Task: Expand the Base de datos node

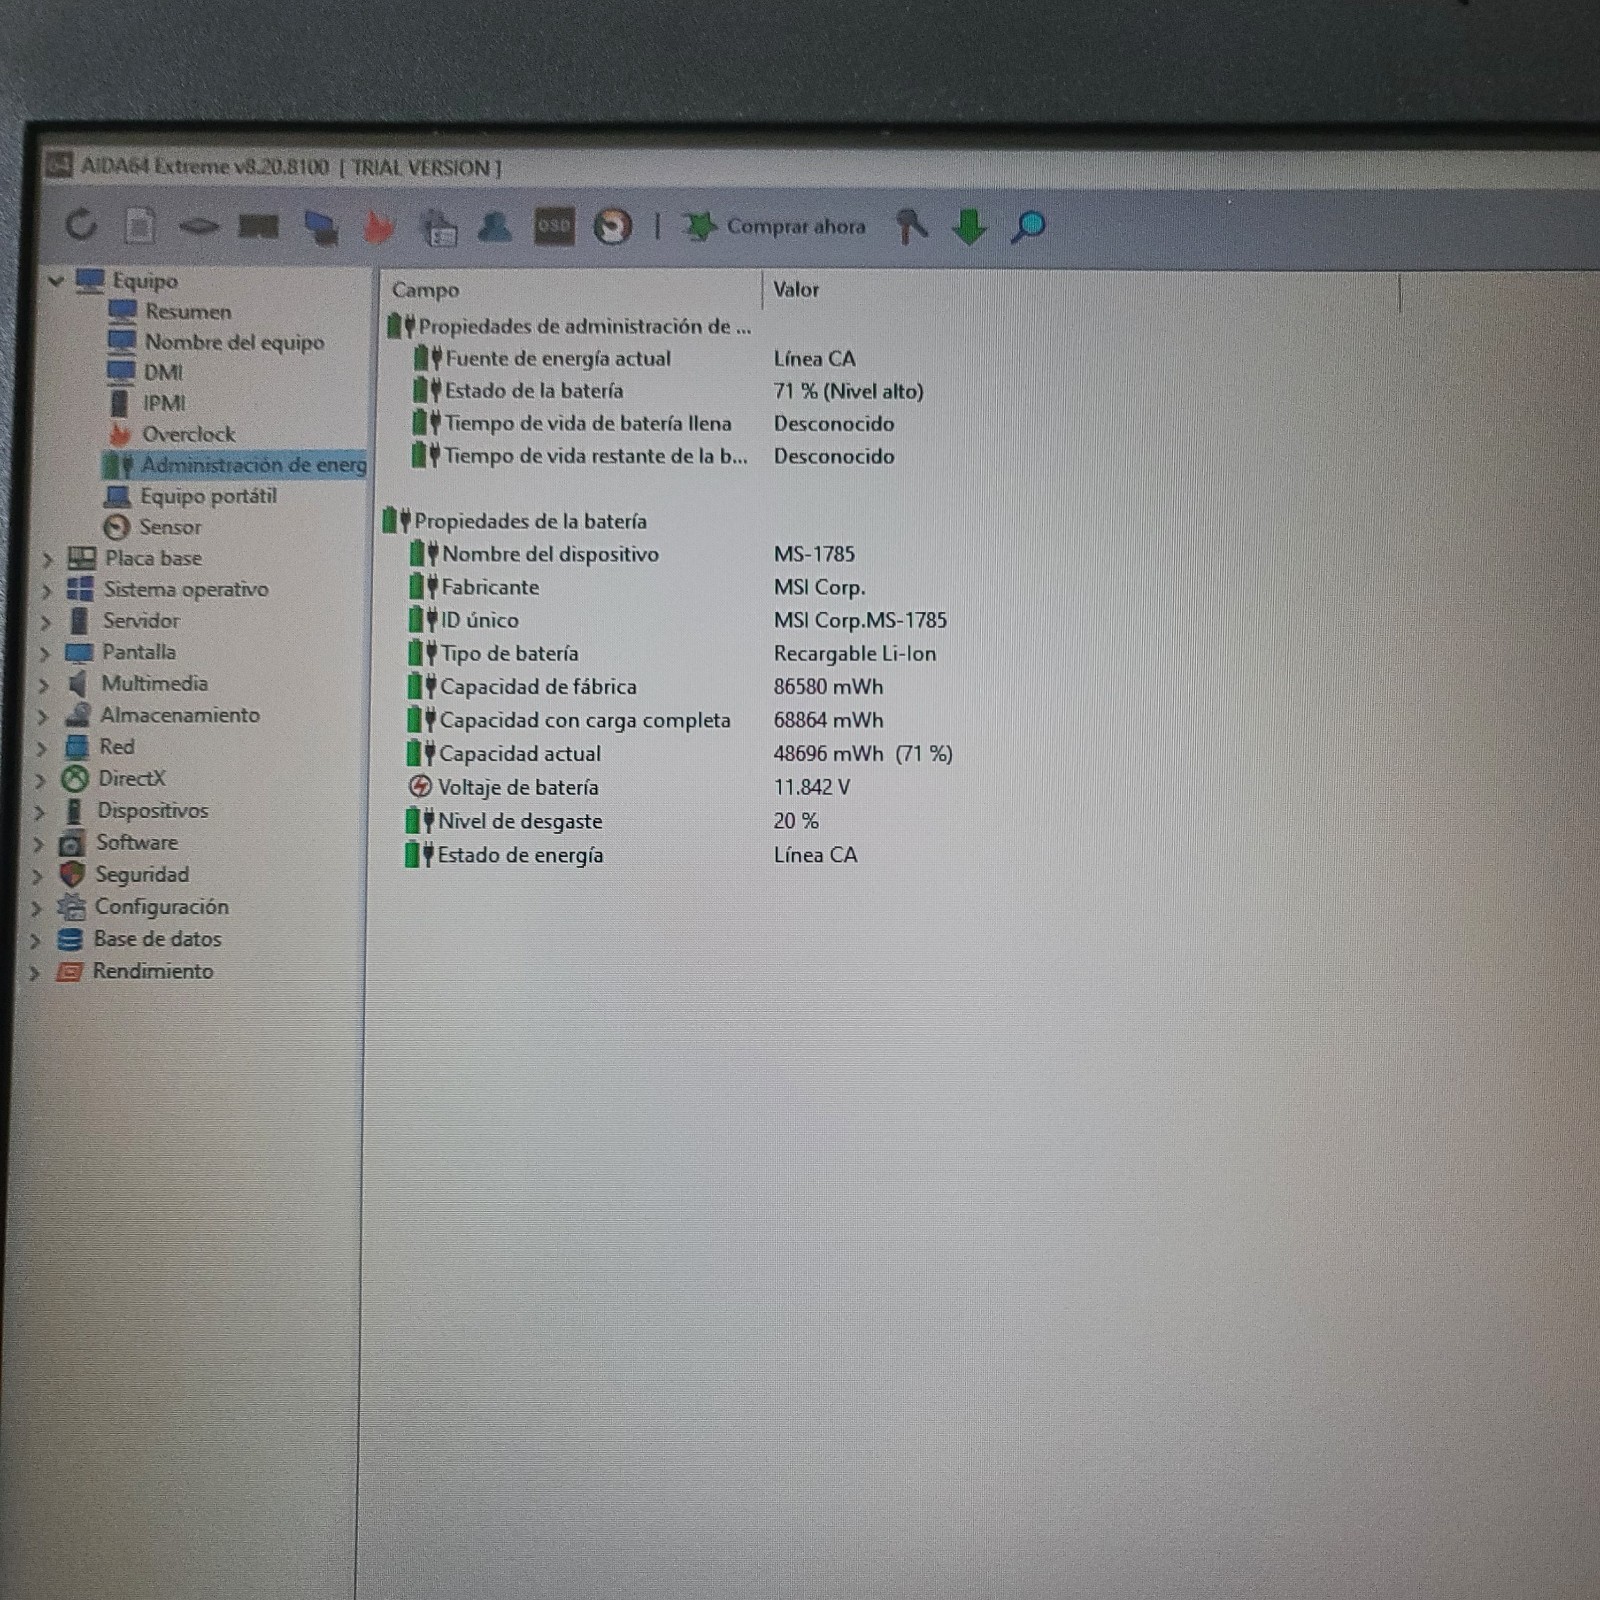Action: coord(35,940)
